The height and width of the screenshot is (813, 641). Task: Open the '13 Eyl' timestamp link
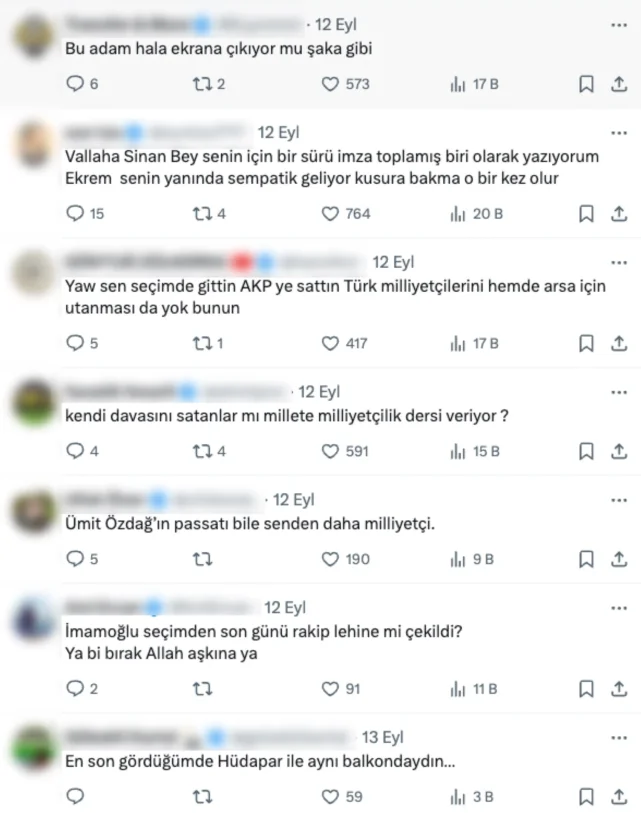click(x=382, y=737)
